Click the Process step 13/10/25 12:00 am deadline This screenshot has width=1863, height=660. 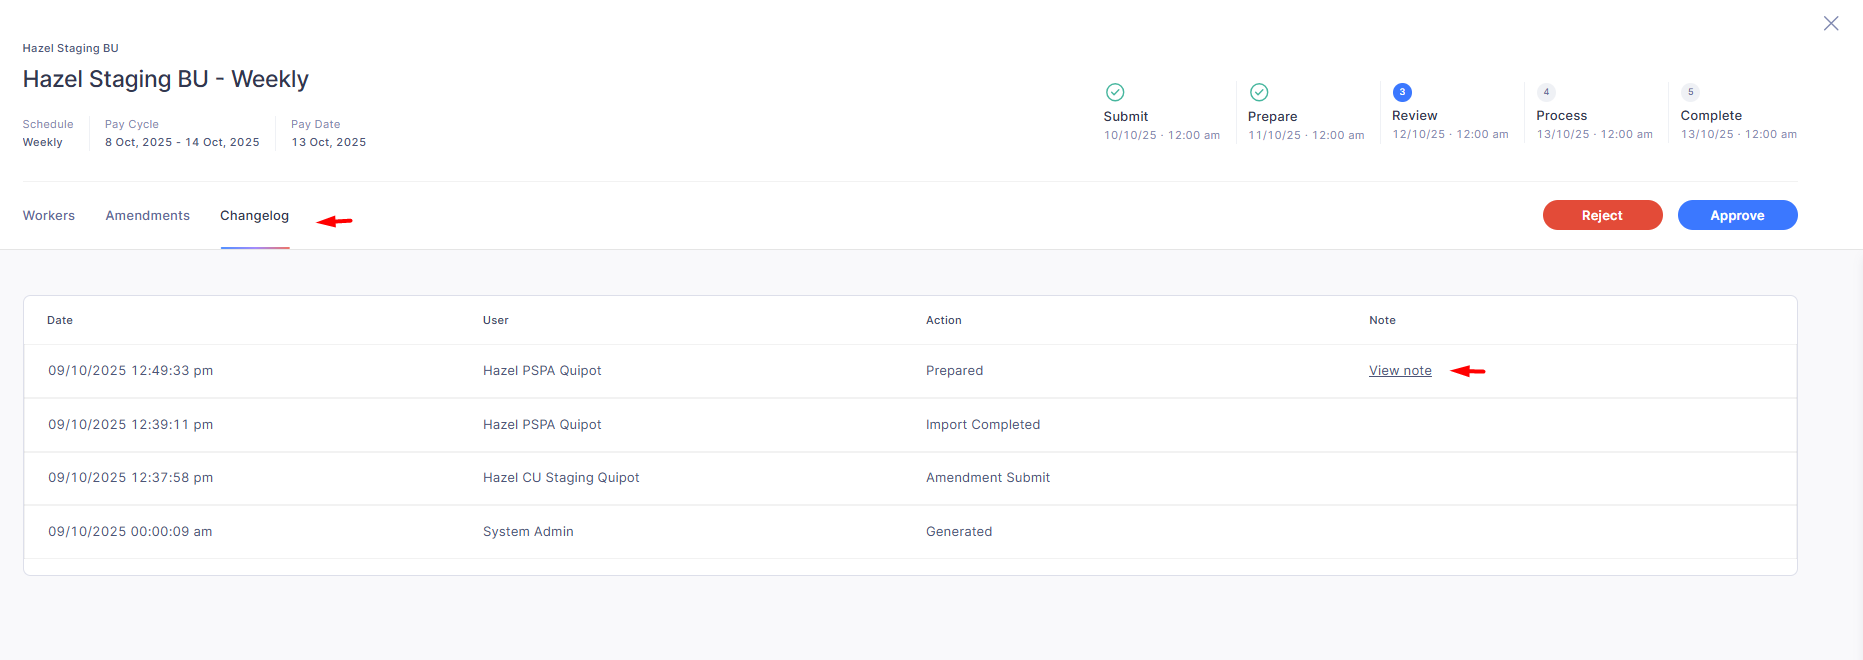[1594, 134]
